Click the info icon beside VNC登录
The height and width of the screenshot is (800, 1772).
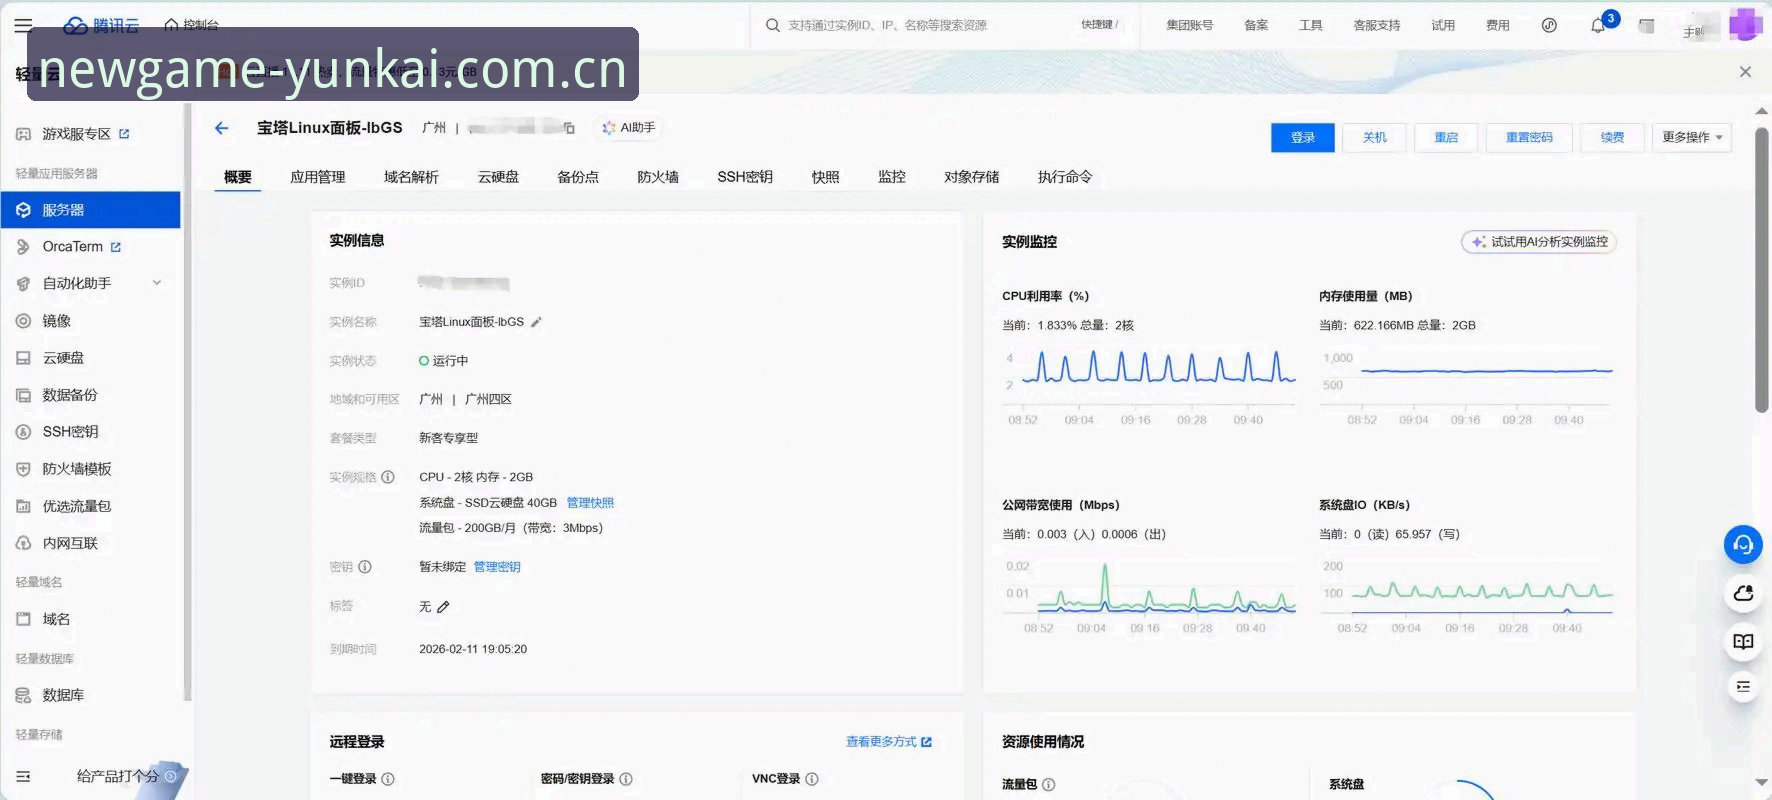click(x=812, y=779)
